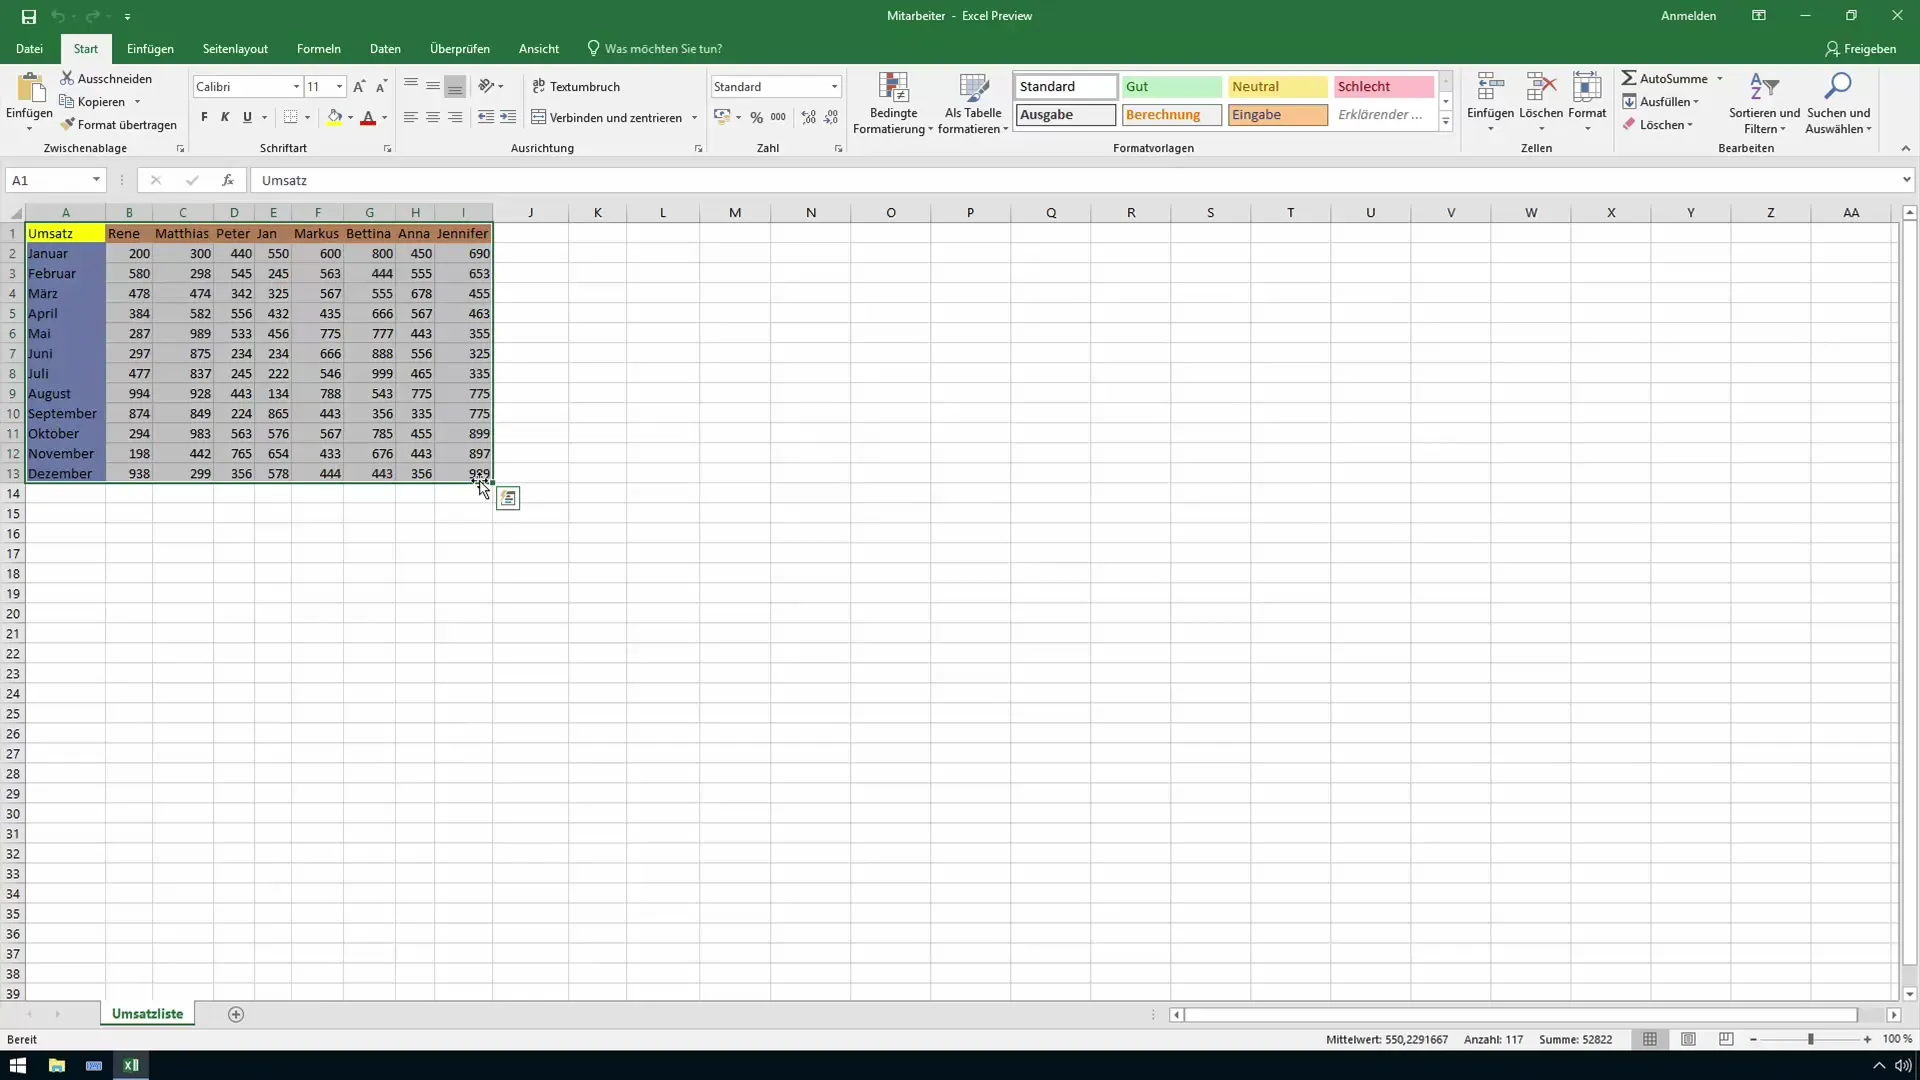Toggle center horizontal alignment
Image resolution: width=1920 pixels, height=1080 pixels.
click(x=432, y=117)
